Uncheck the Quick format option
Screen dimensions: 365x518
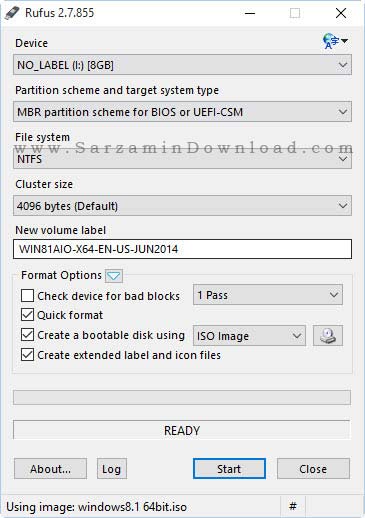(x=27, y=315)
